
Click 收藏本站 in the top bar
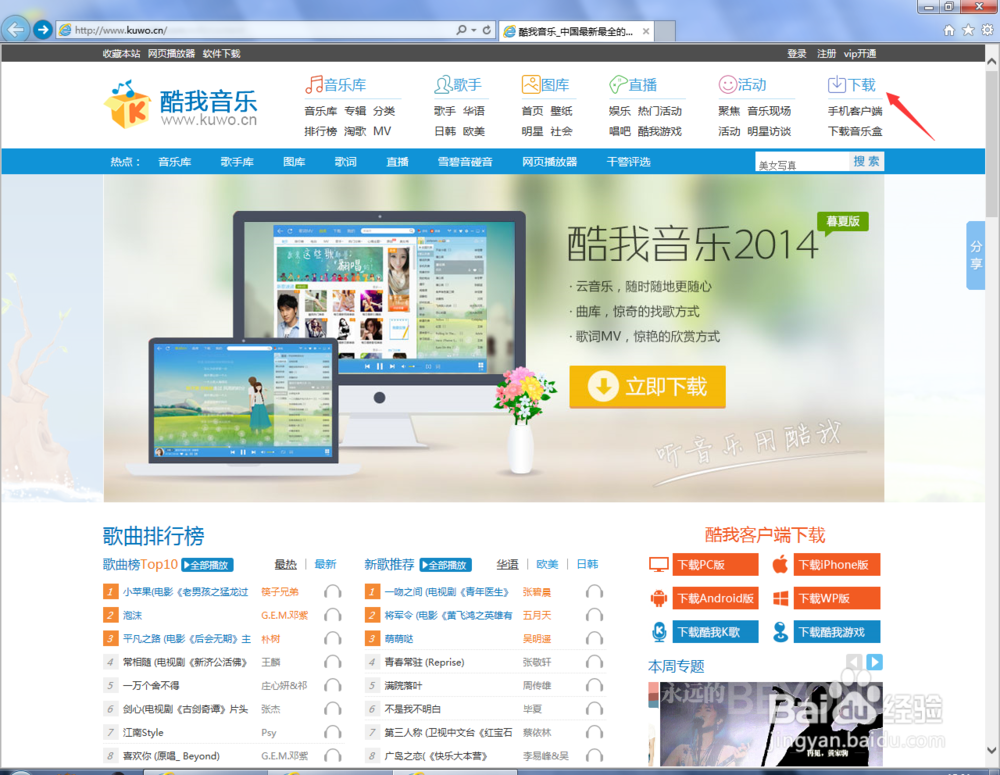click(121, 54)
